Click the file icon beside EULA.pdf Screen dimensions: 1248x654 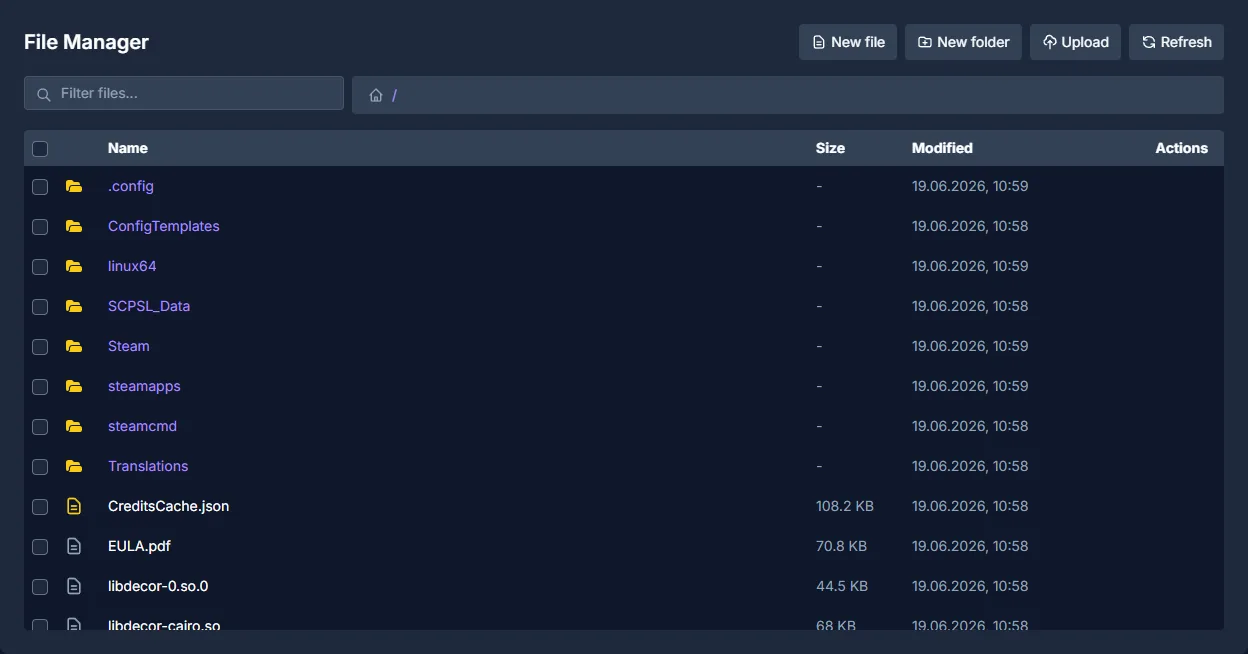click(x=74, y=546)
